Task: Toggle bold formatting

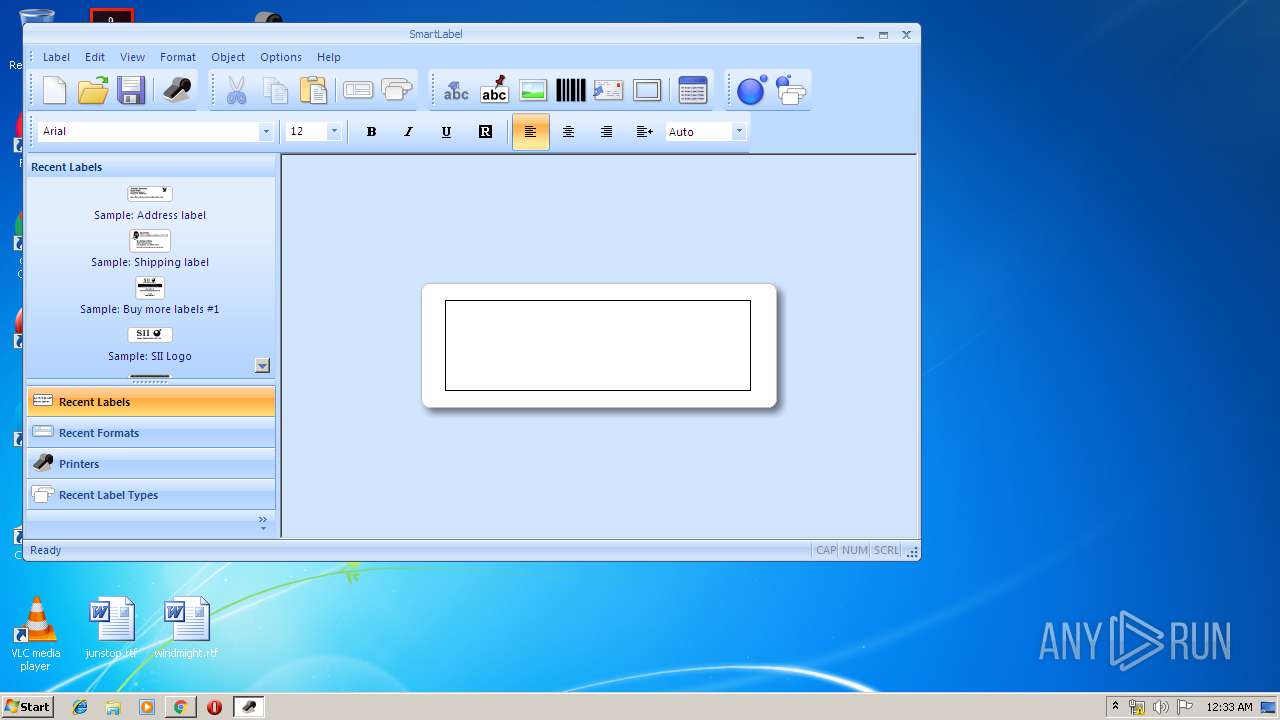Action: 371,132
